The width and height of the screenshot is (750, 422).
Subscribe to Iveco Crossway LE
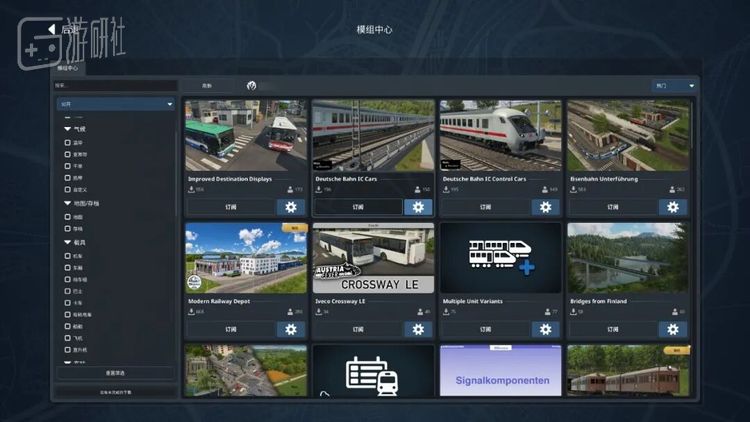(x=358, y=329)
